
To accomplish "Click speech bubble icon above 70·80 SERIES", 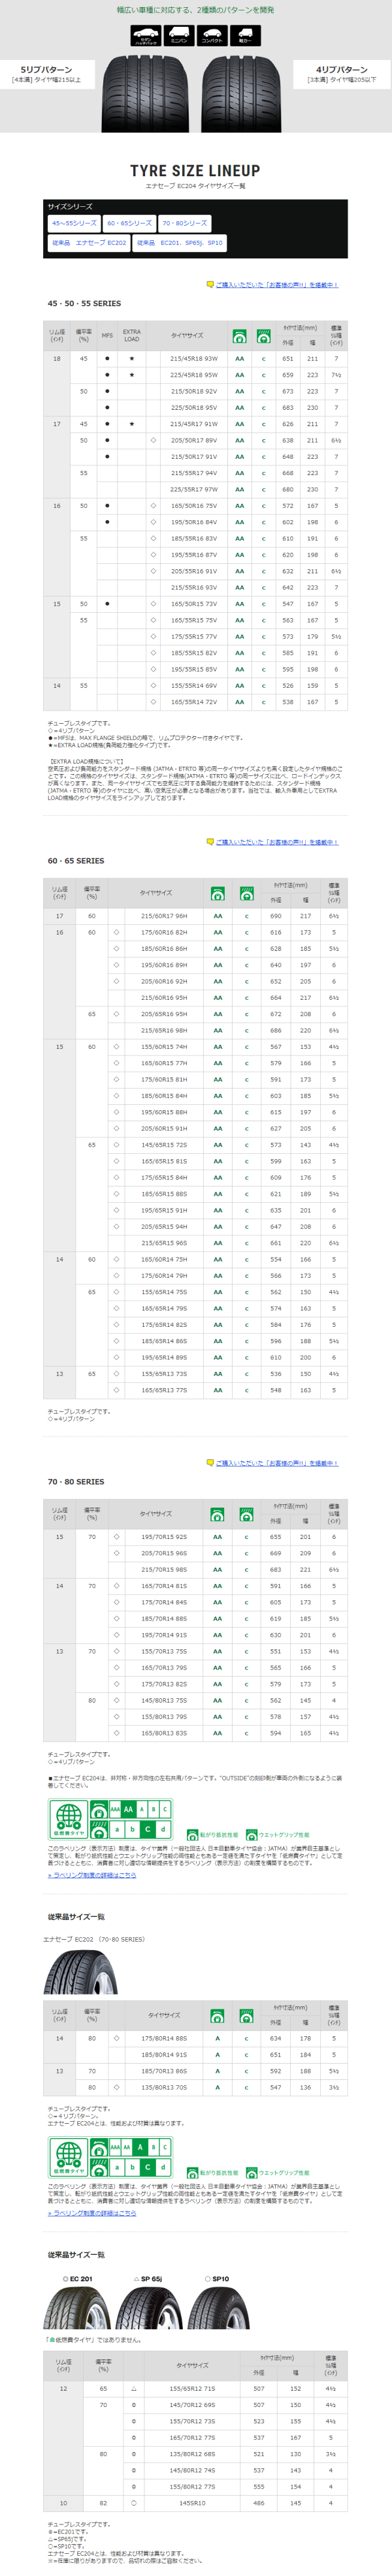I will (210, 1463).
